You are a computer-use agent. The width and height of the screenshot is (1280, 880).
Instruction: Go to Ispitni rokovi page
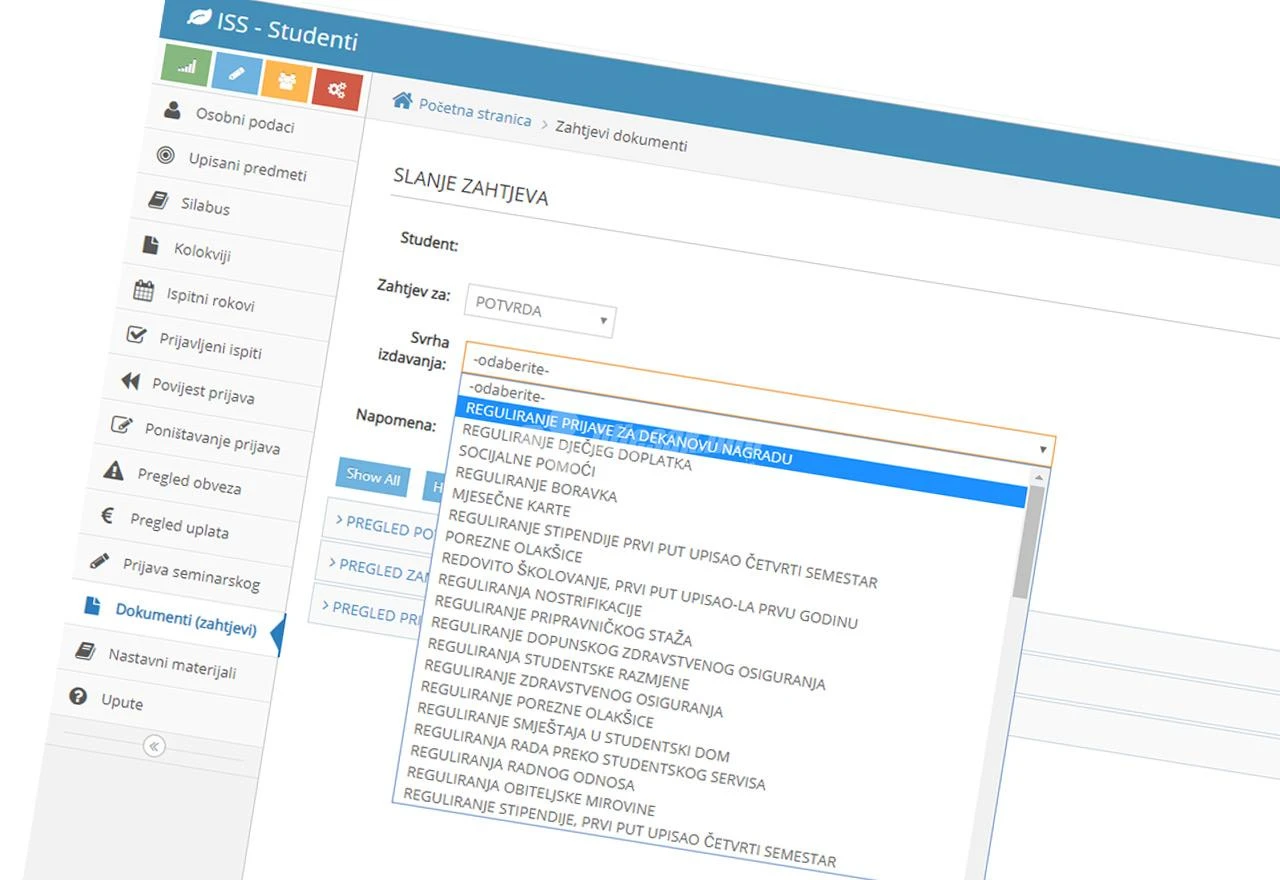(x=211, y=299)
